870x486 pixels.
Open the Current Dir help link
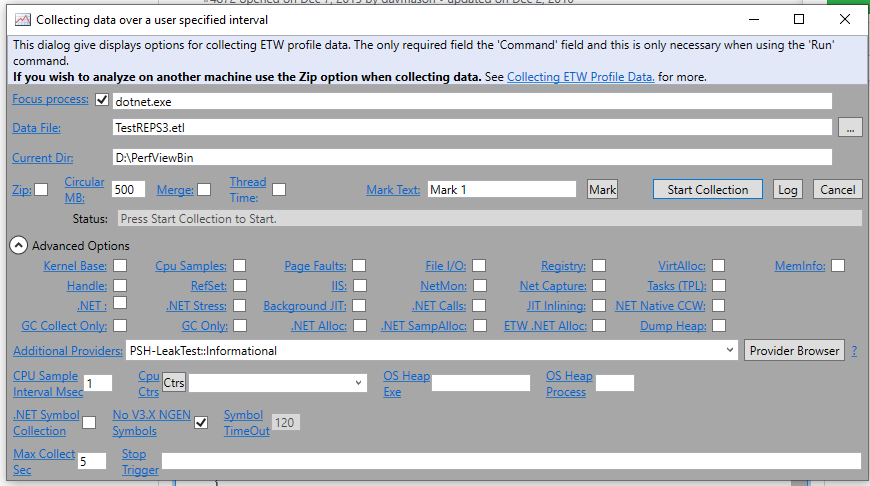click(x=43, y=158)
